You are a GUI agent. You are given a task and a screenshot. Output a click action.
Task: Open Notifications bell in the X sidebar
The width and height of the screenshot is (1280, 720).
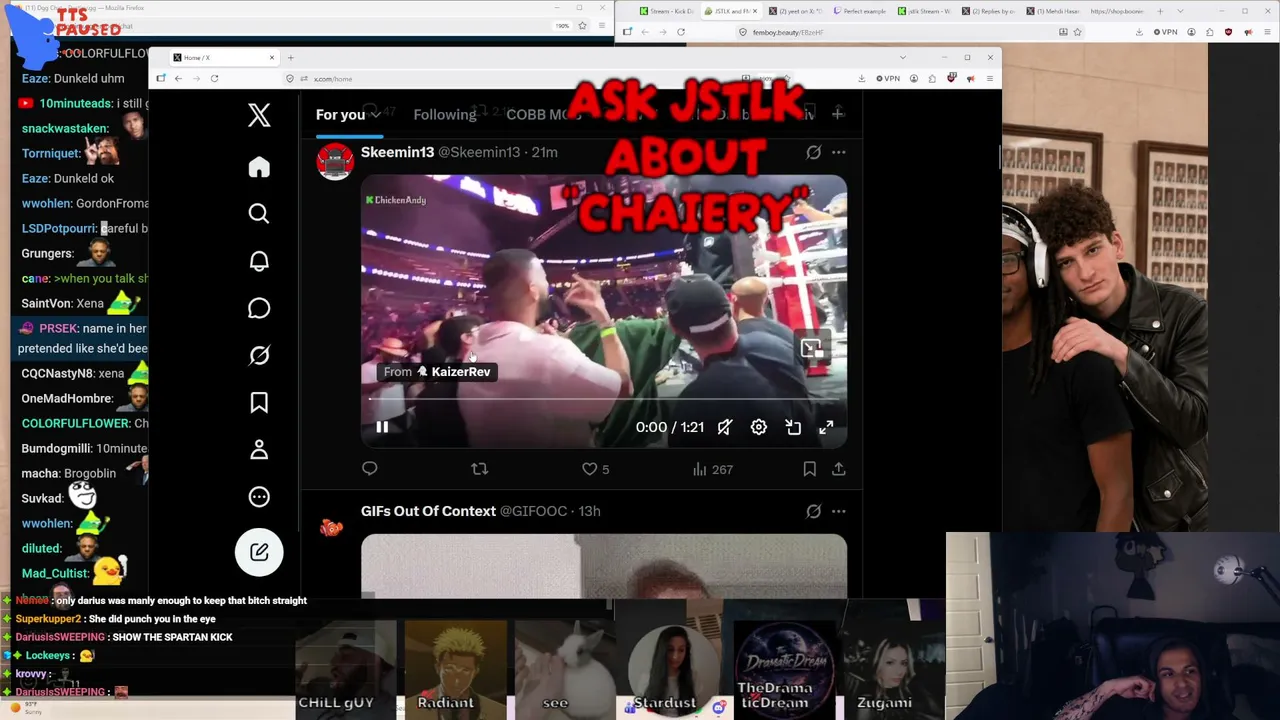pos(259,261)
